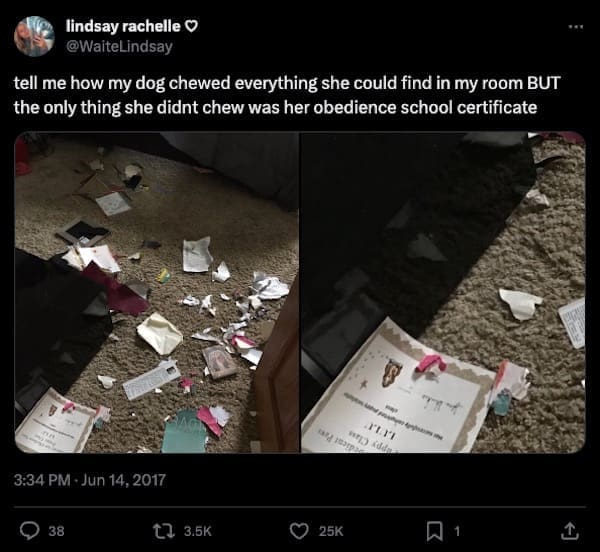
Task: Click the teal paper in the left photo
Action: [x=184, y=434]
